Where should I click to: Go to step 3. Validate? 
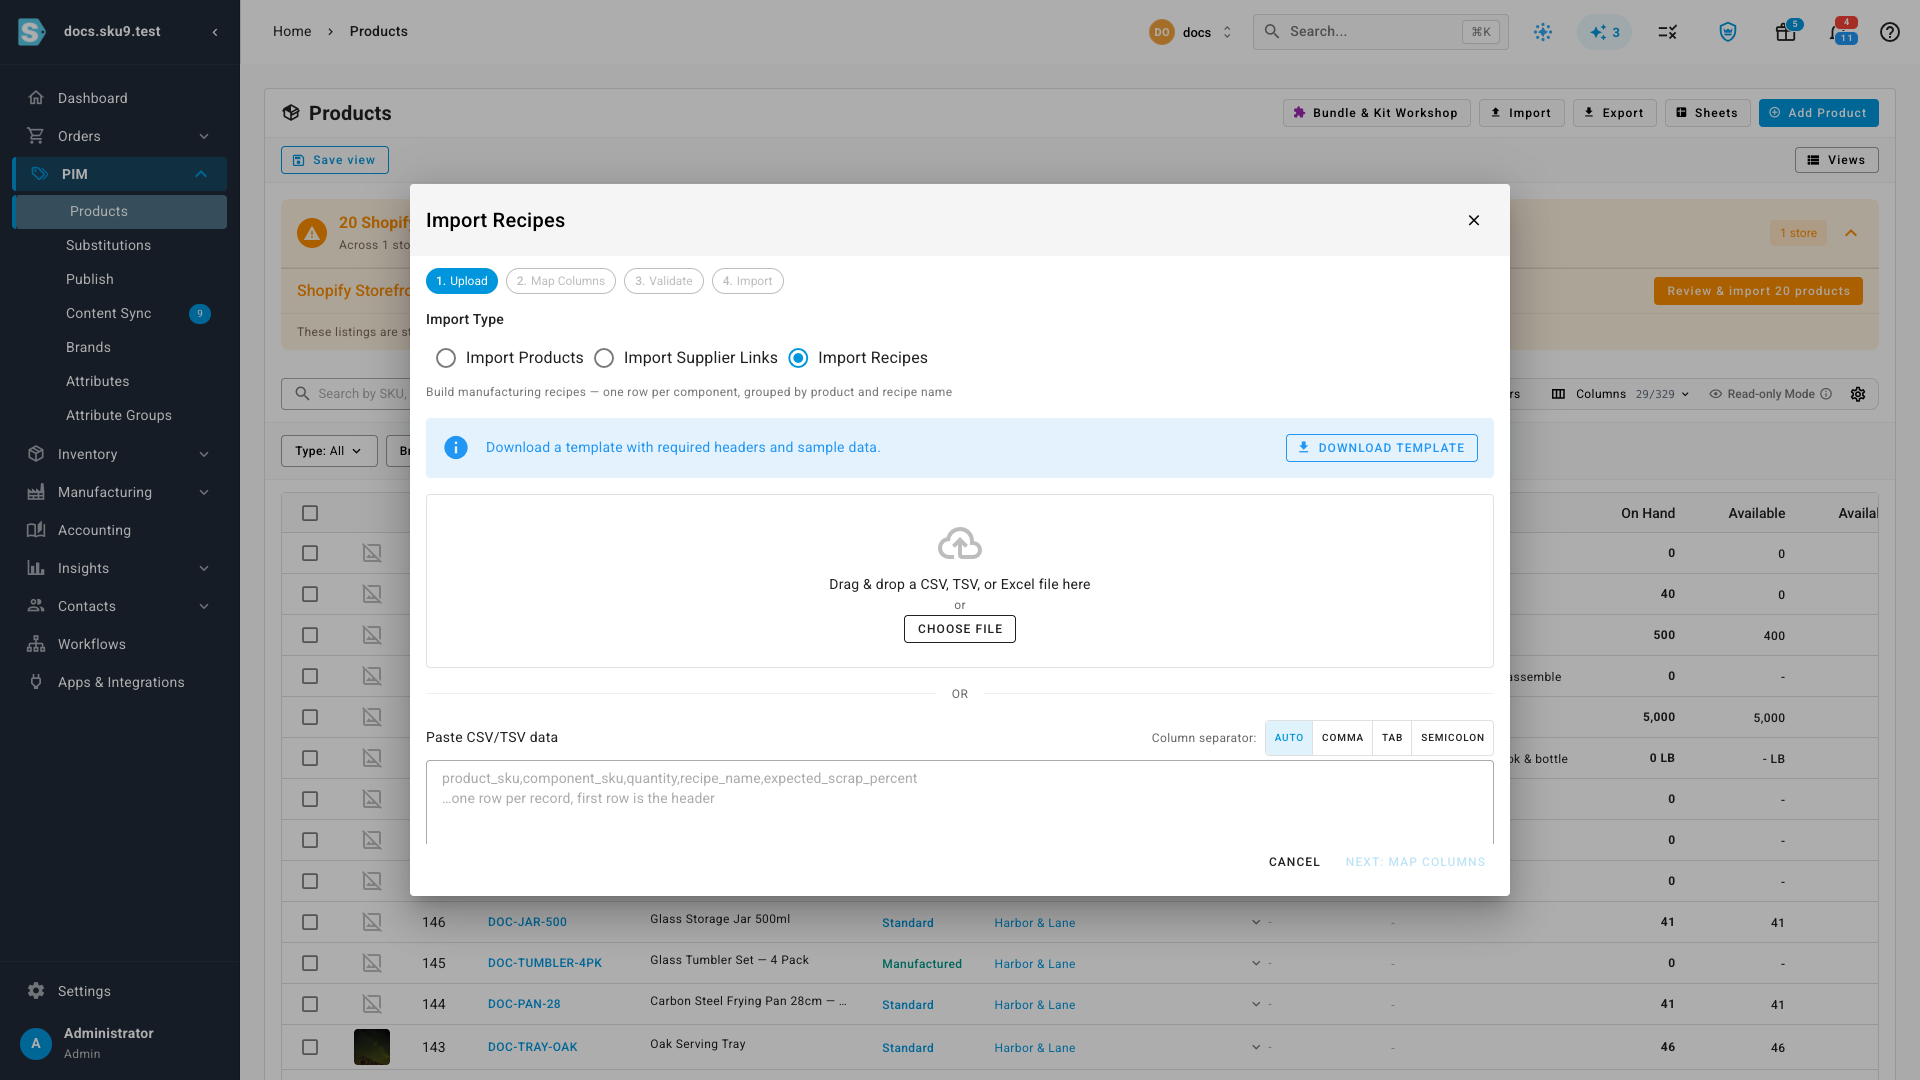[x=664, y=281]
